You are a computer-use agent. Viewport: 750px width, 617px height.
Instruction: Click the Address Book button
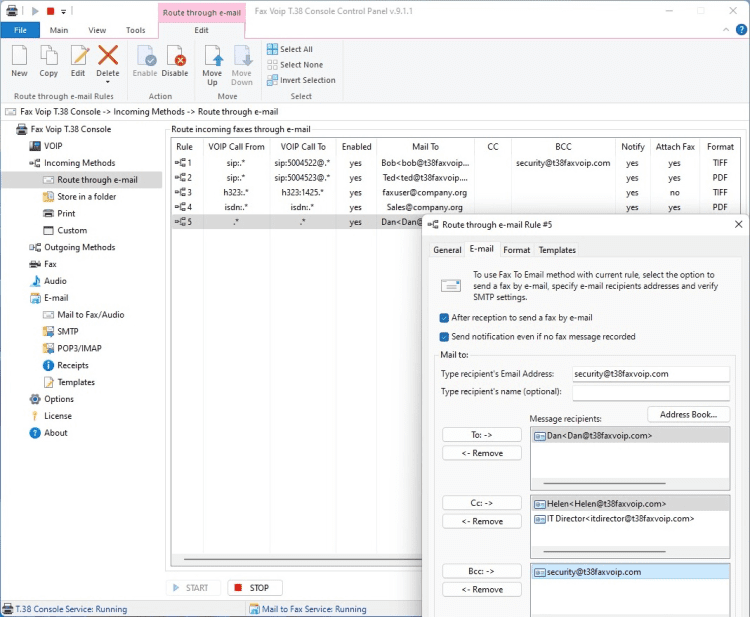click(688, 414)
